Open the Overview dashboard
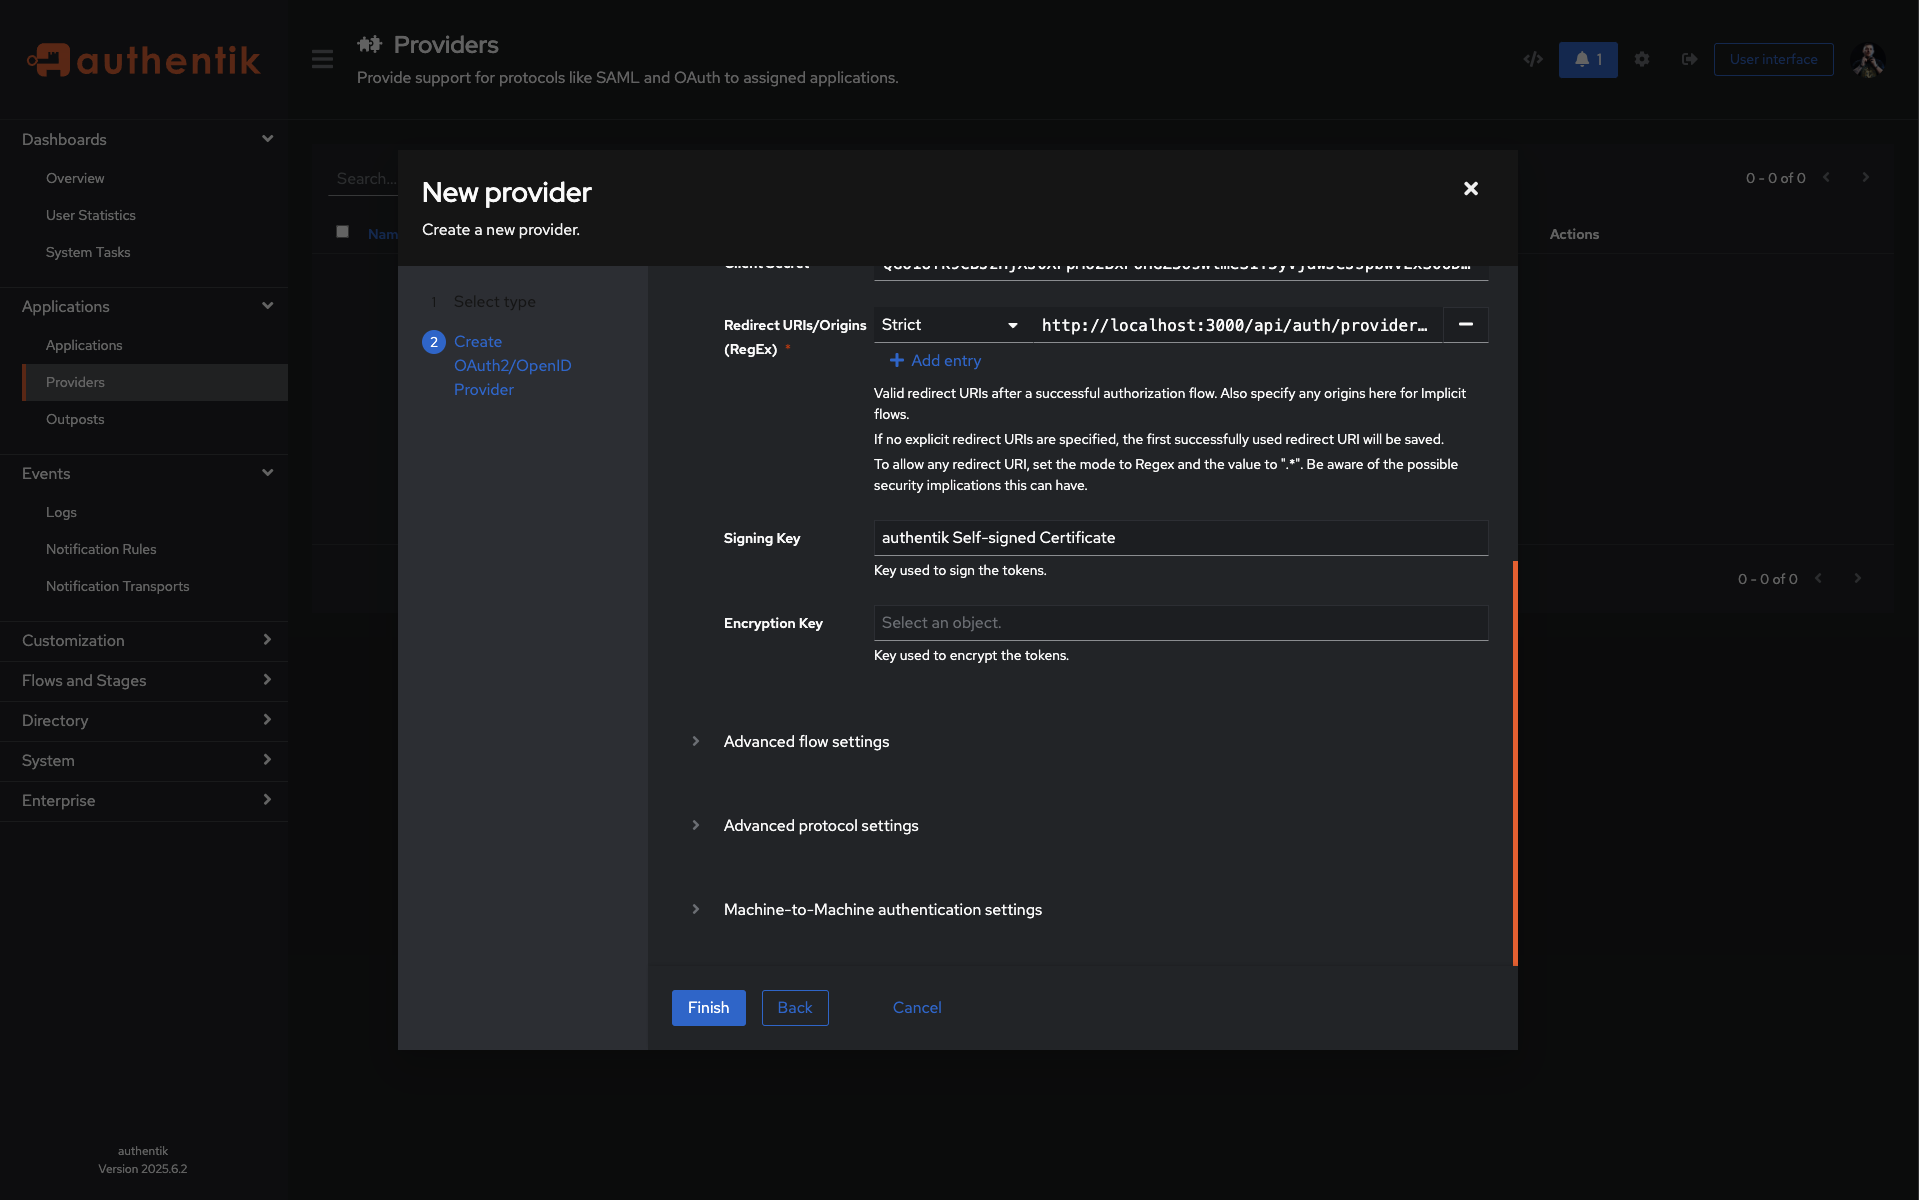Screen dimensions: 1919x1200 [x=75, y=178]
